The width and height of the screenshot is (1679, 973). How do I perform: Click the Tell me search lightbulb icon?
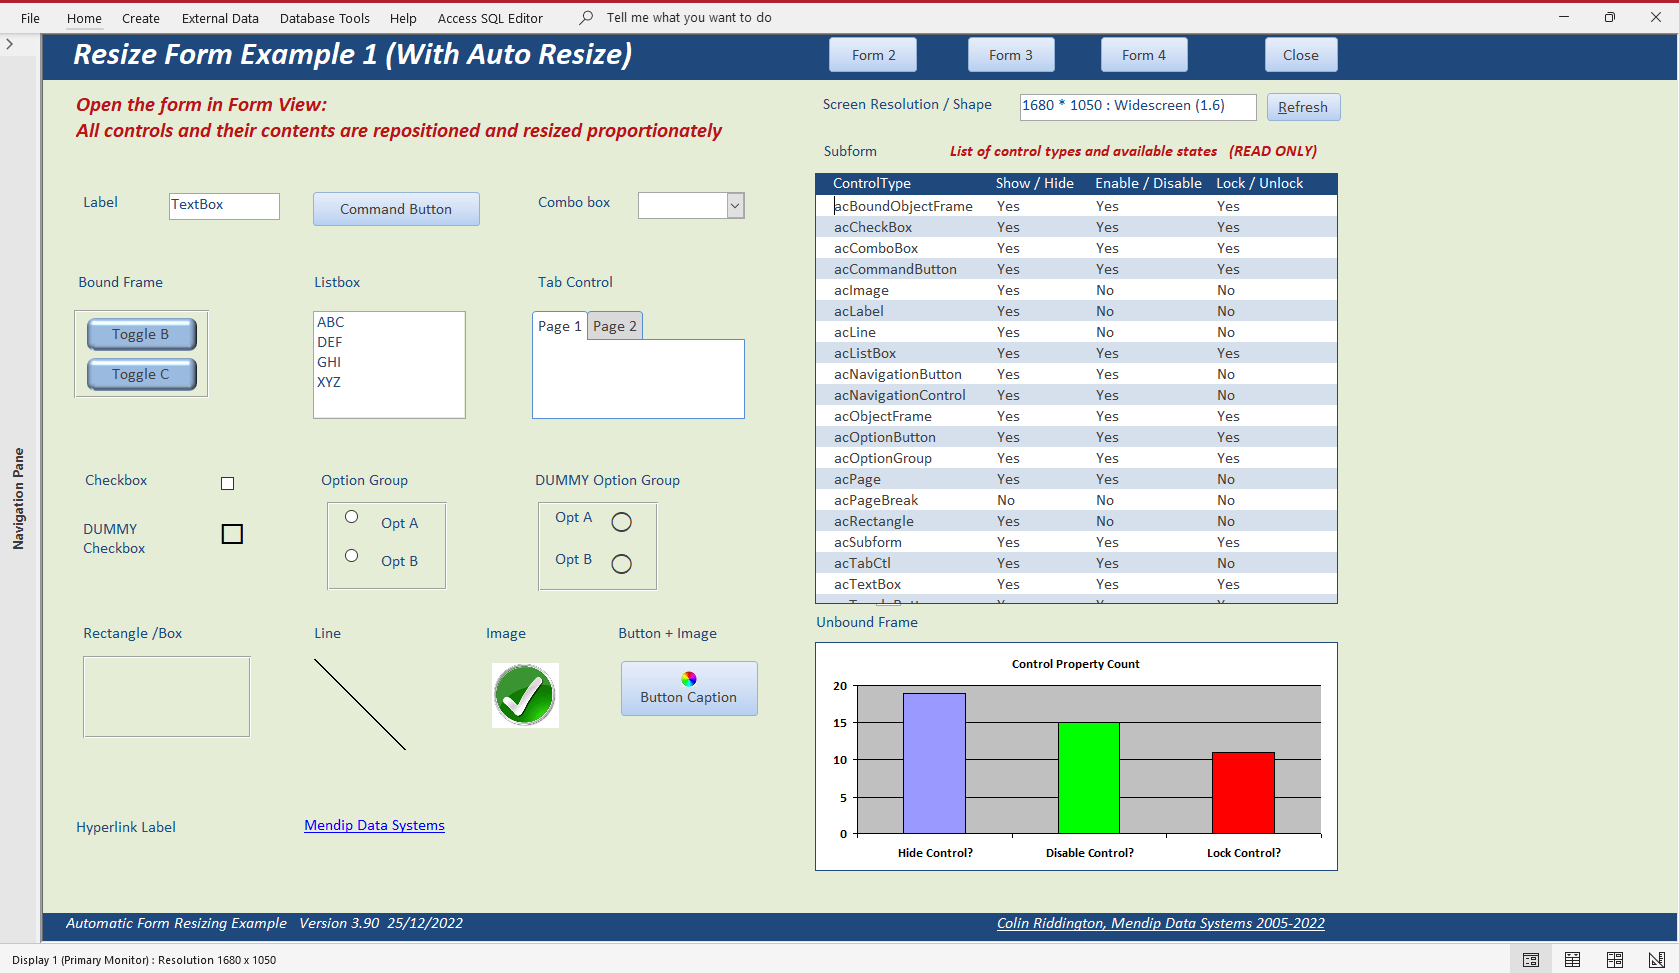click(586, 18)
